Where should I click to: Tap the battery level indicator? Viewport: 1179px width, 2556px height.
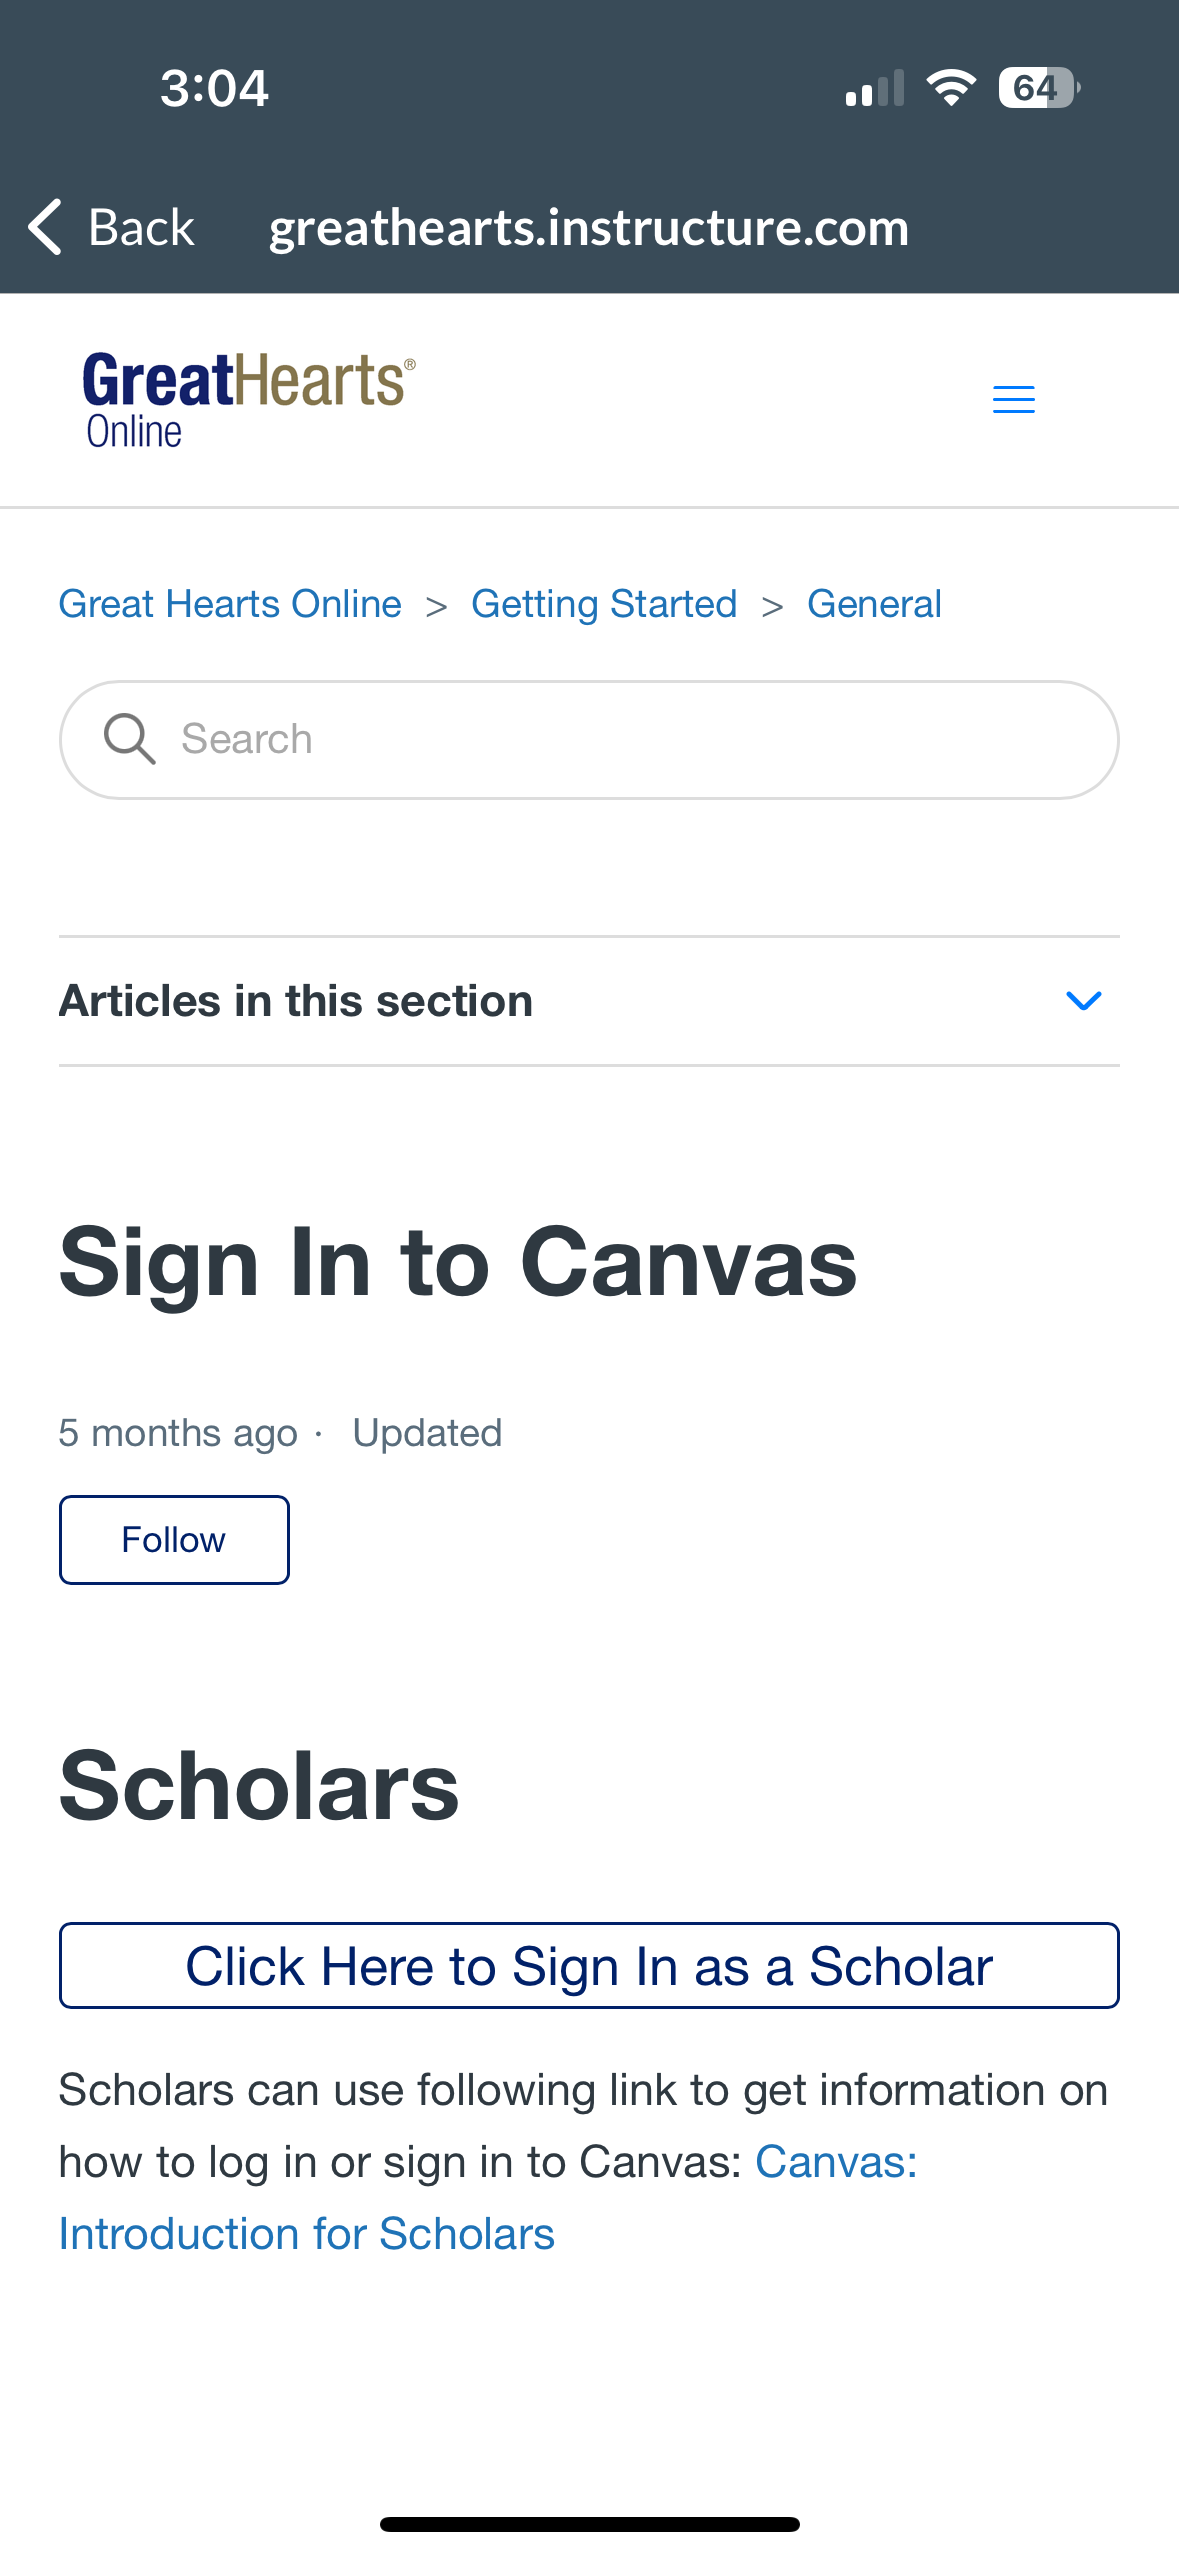(x=1038, y=88)
